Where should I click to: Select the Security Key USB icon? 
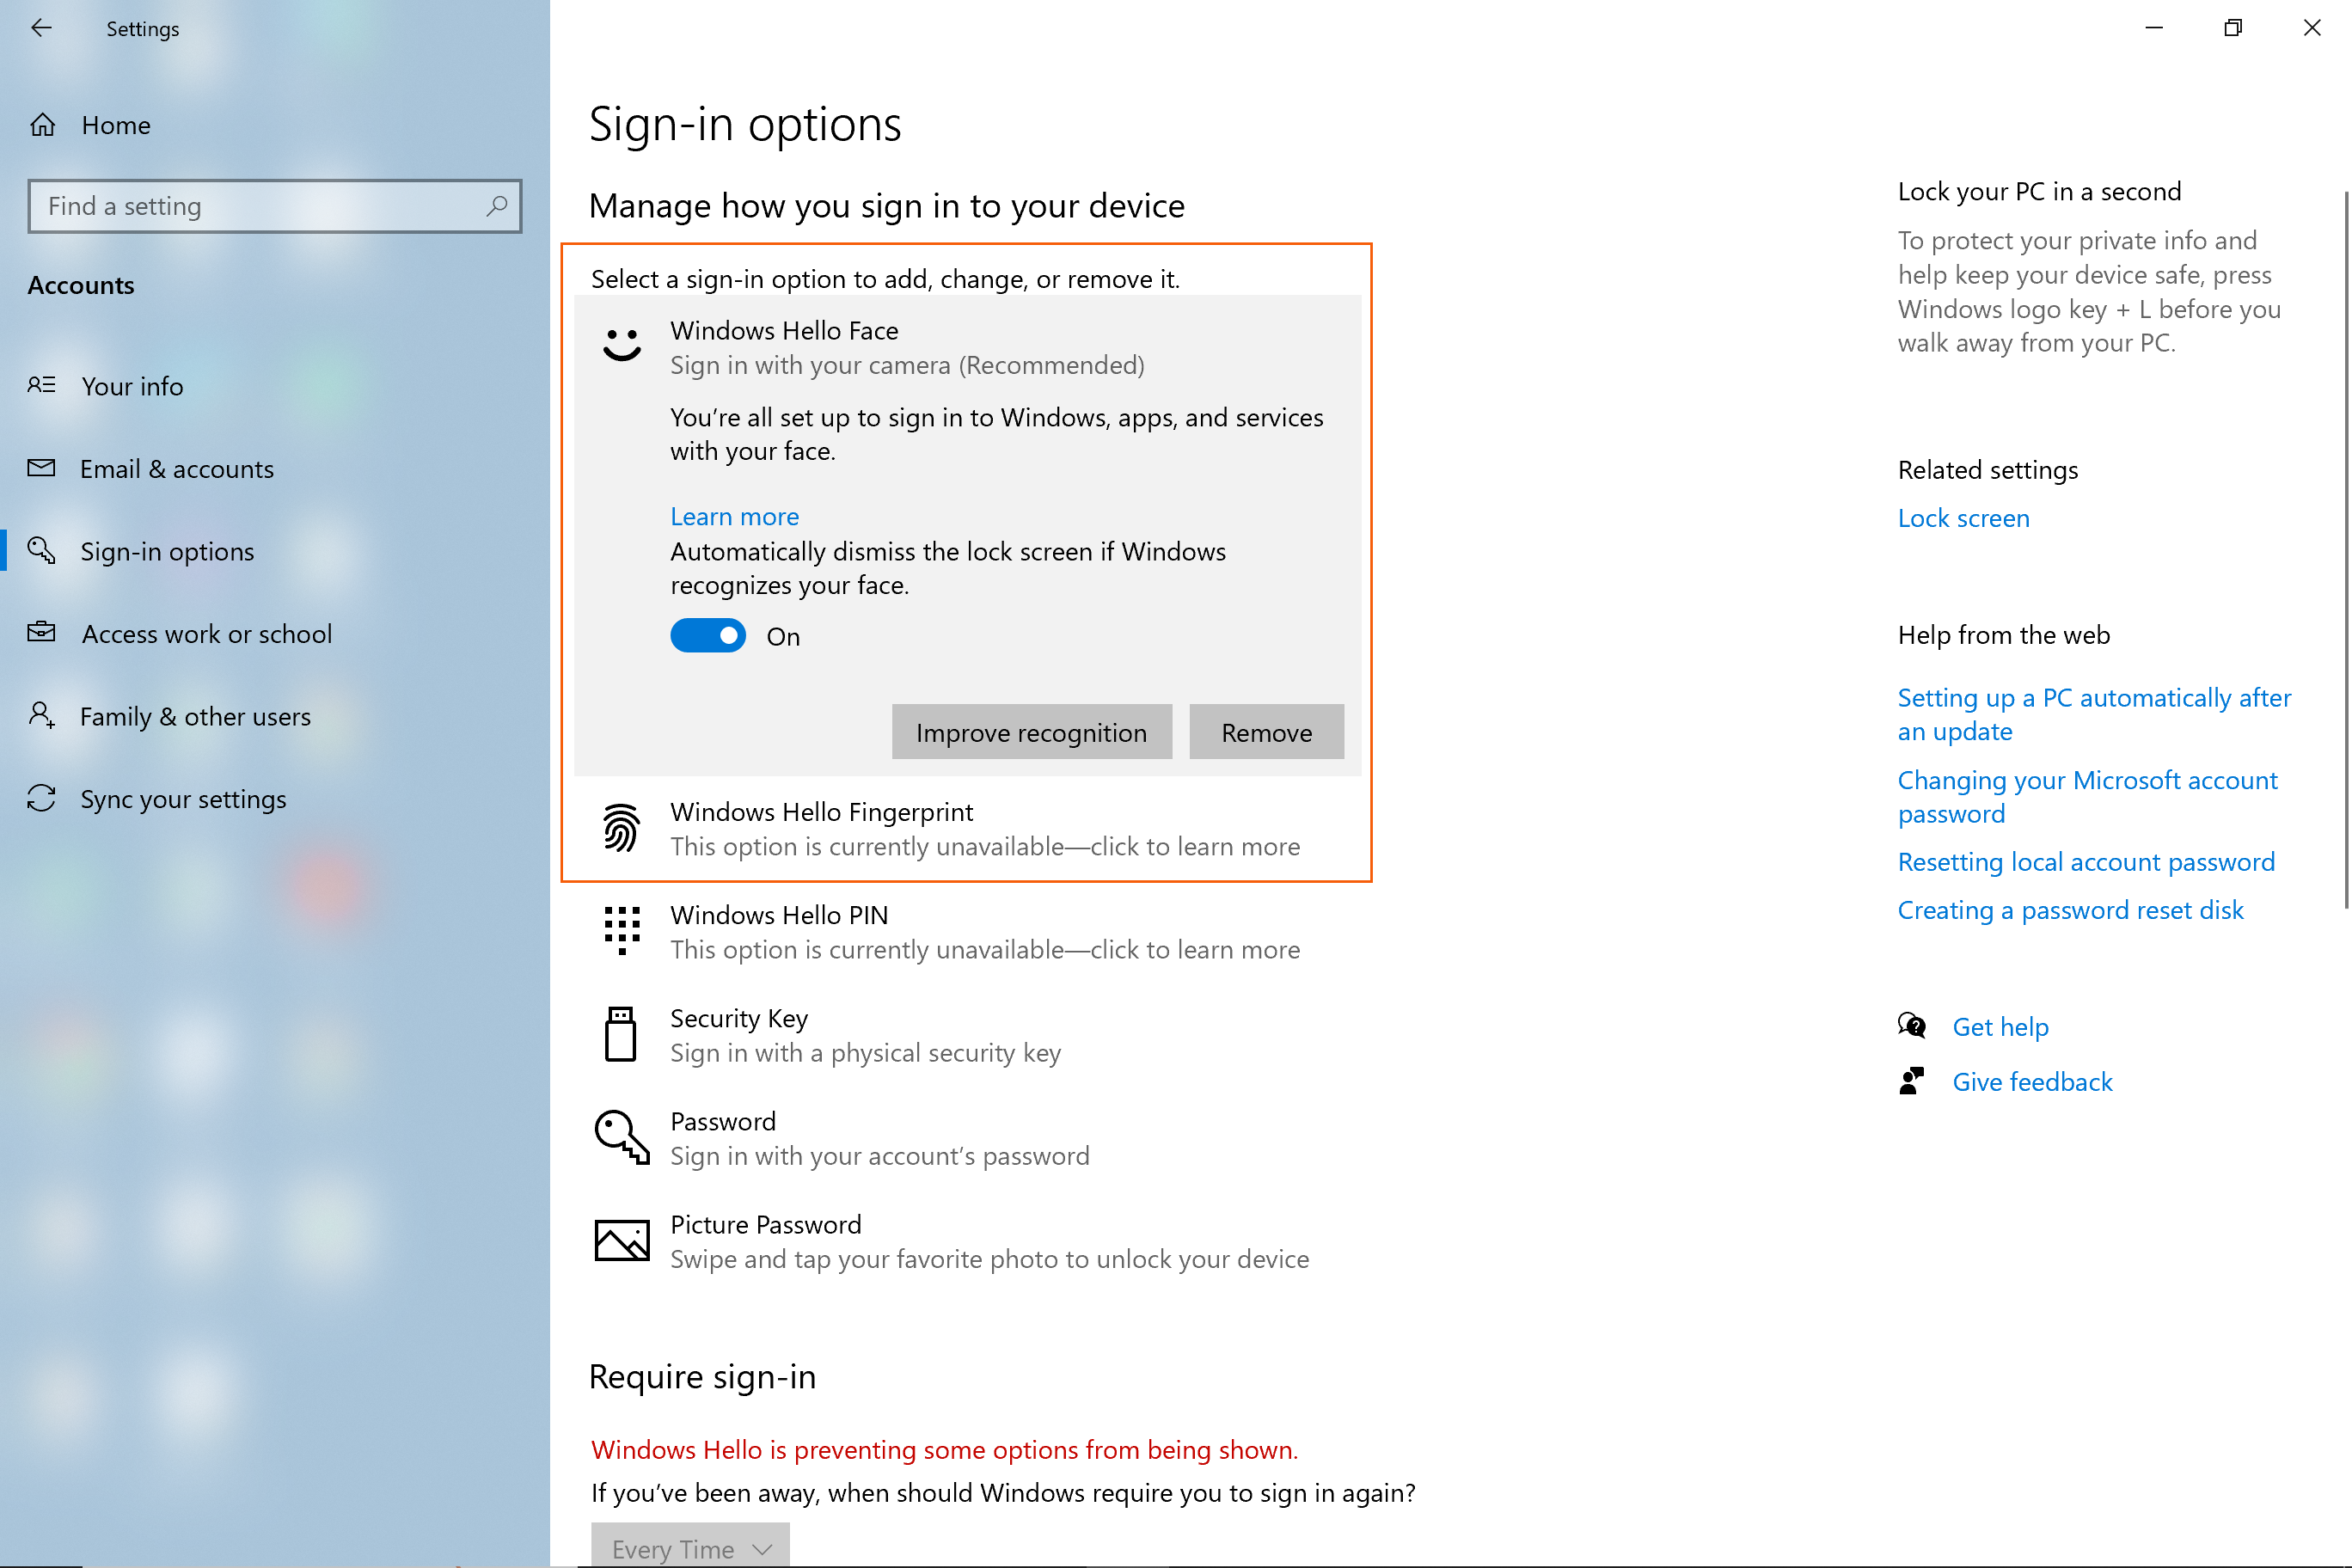(620, 1035)
